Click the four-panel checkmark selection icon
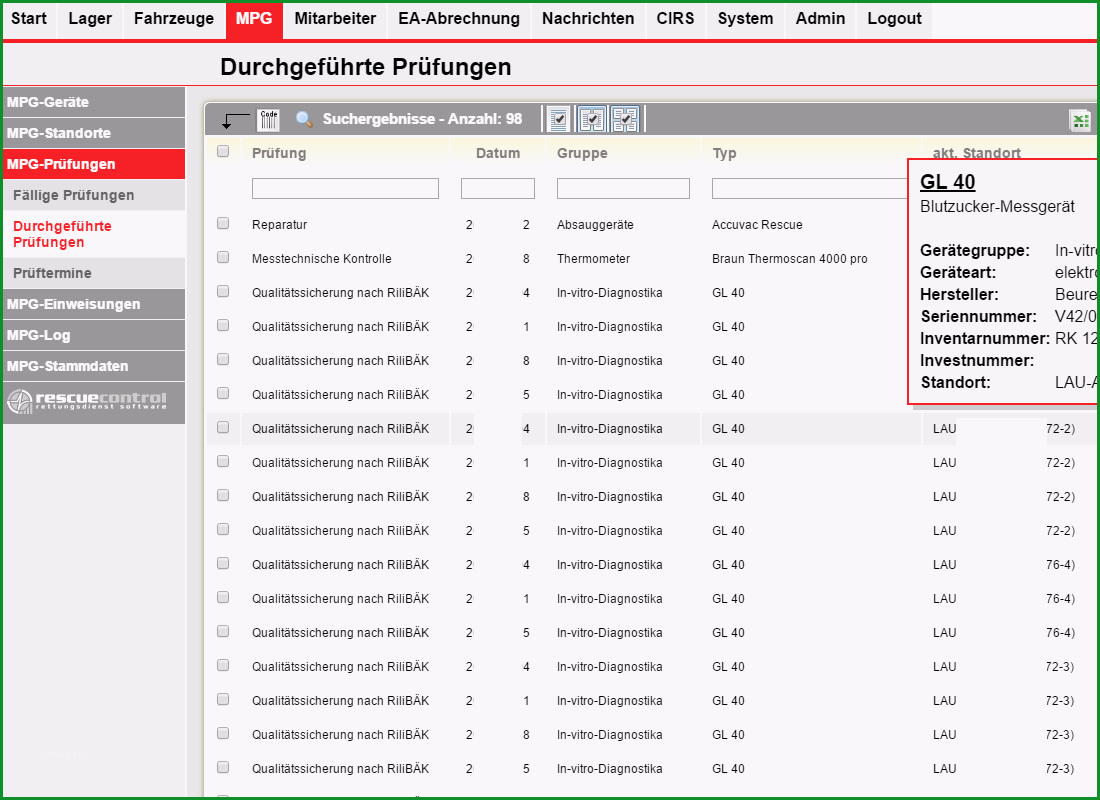The width and height of the screenshot is (1100, 800). (624, 119)
